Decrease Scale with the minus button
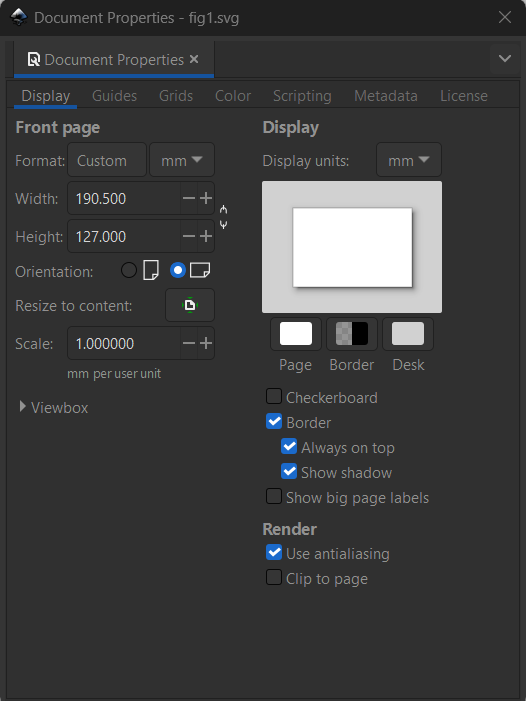526x701 pixels. (189, 343)
